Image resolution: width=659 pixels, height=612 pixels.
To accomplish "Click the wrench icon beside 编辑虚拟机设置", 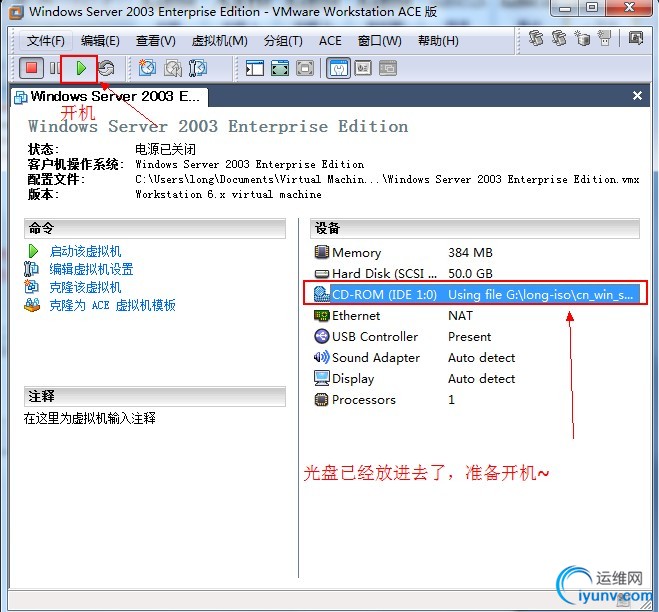I will [x=32, y=269].
